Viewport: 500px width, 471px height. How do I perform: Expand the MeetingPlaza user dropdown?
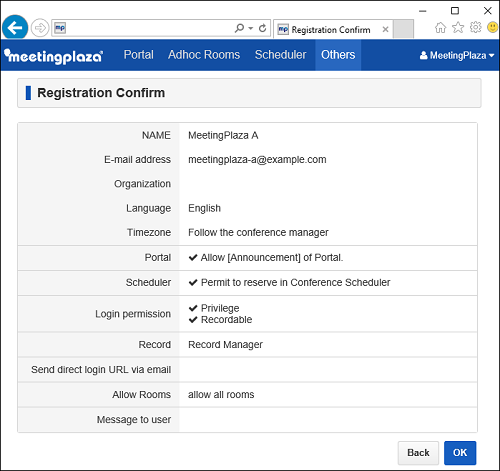pyautogui.click(x=457, y=55)
